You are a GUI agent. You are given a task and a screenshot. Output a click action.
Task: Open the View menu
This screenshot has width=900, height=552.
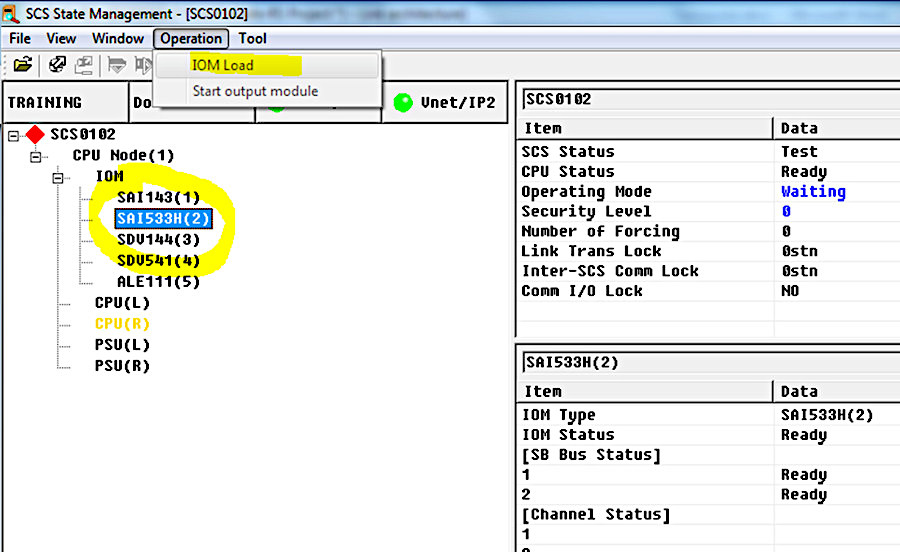tap(61, 38)
